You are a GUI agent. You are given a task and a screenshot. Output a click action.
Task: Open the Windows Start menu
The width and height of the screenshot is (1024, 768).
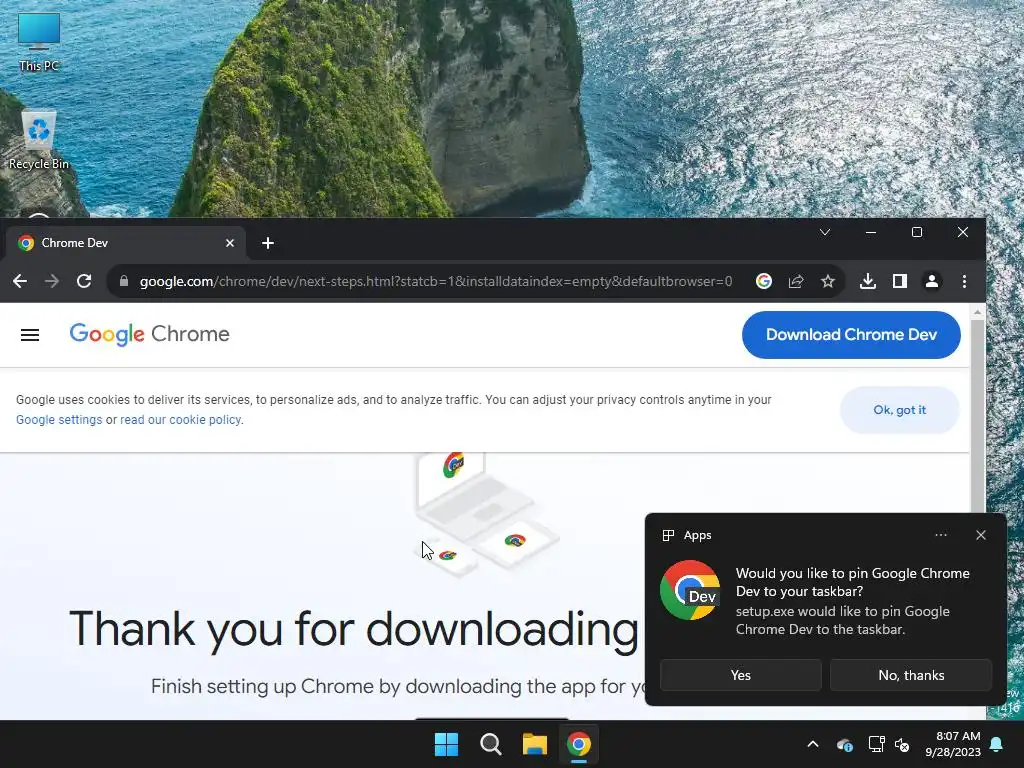pos(447,744)
